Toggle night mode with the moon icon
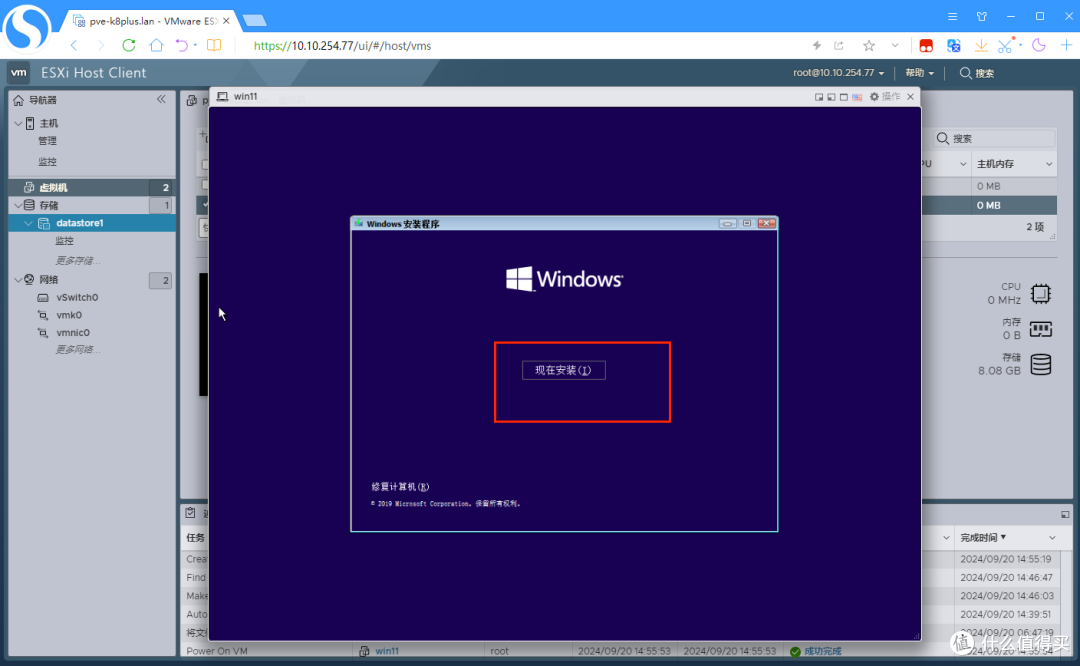Viewport: 1080px width, 666px height. pos(1039,45)
